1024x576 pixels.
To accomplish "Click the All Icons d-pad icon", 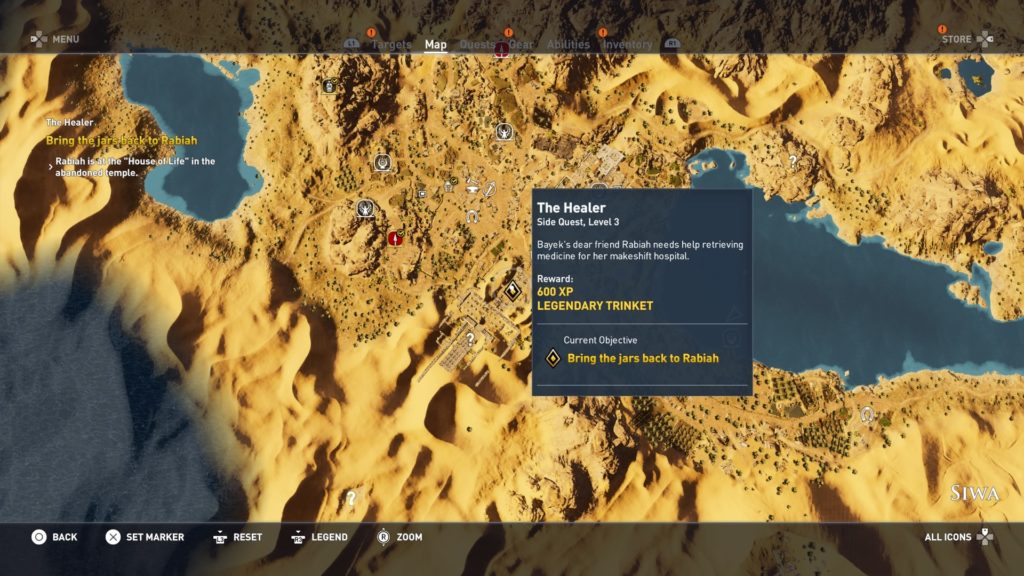I will pyautogui.click(x=985, y=537).
